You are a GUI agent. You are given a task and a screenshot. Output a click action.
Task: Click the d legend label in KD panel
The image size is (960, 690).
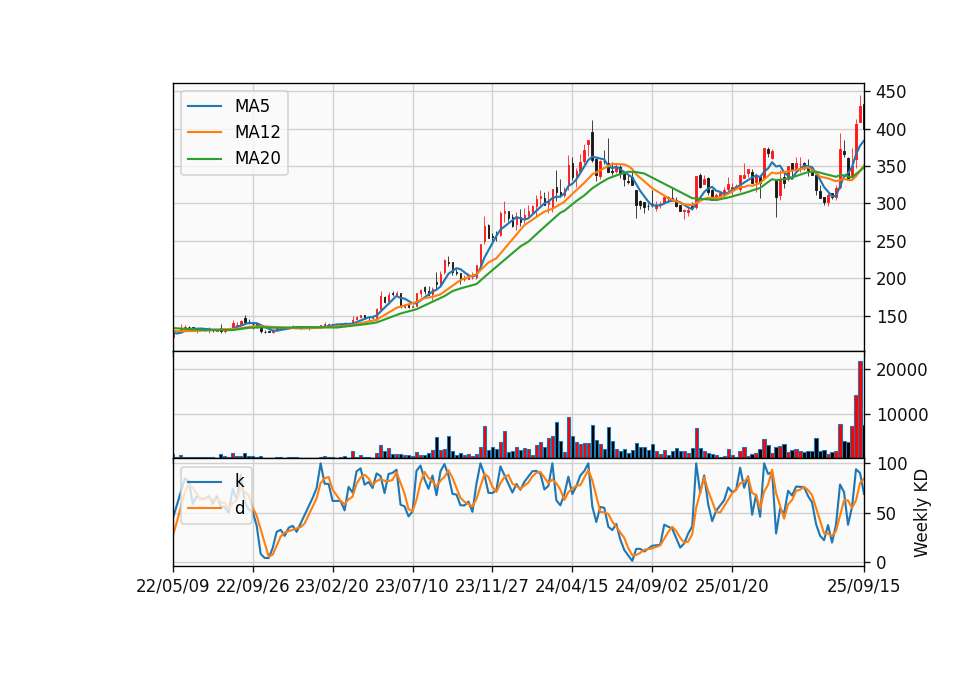239,508
